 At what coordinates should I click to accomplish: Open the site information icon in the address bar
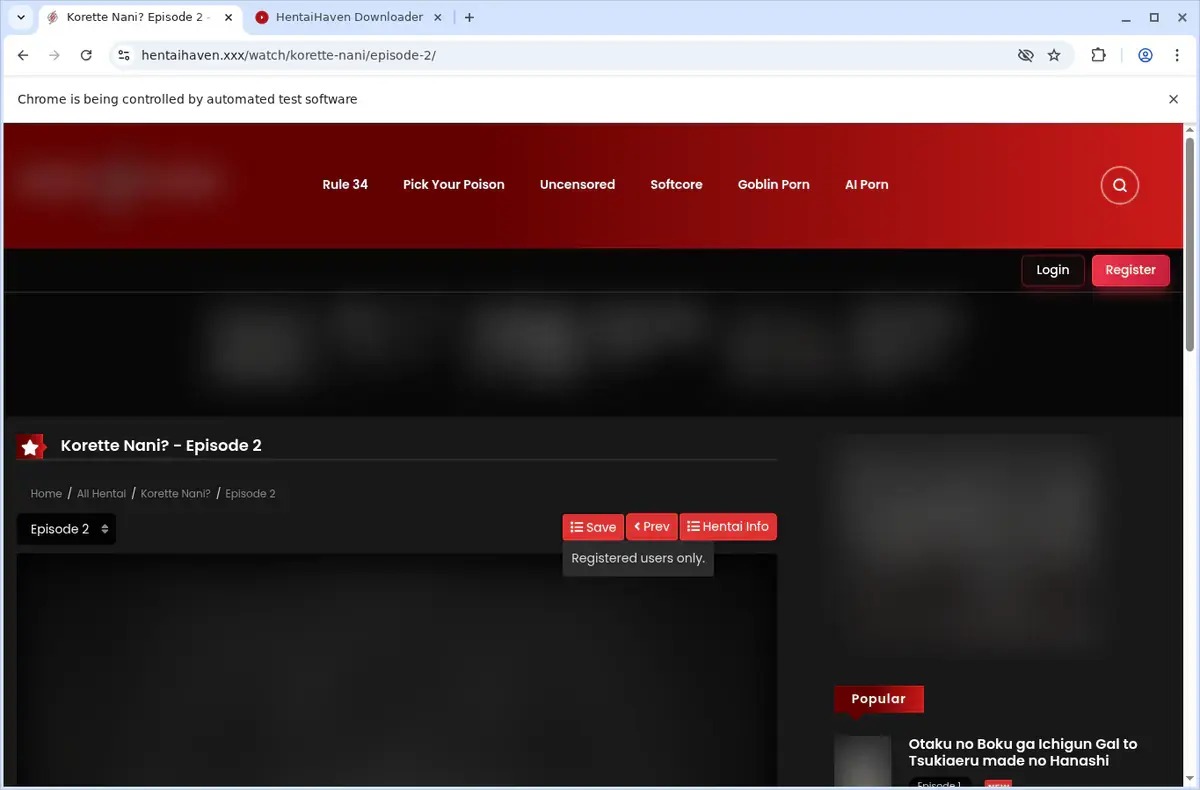coord(124,55)
